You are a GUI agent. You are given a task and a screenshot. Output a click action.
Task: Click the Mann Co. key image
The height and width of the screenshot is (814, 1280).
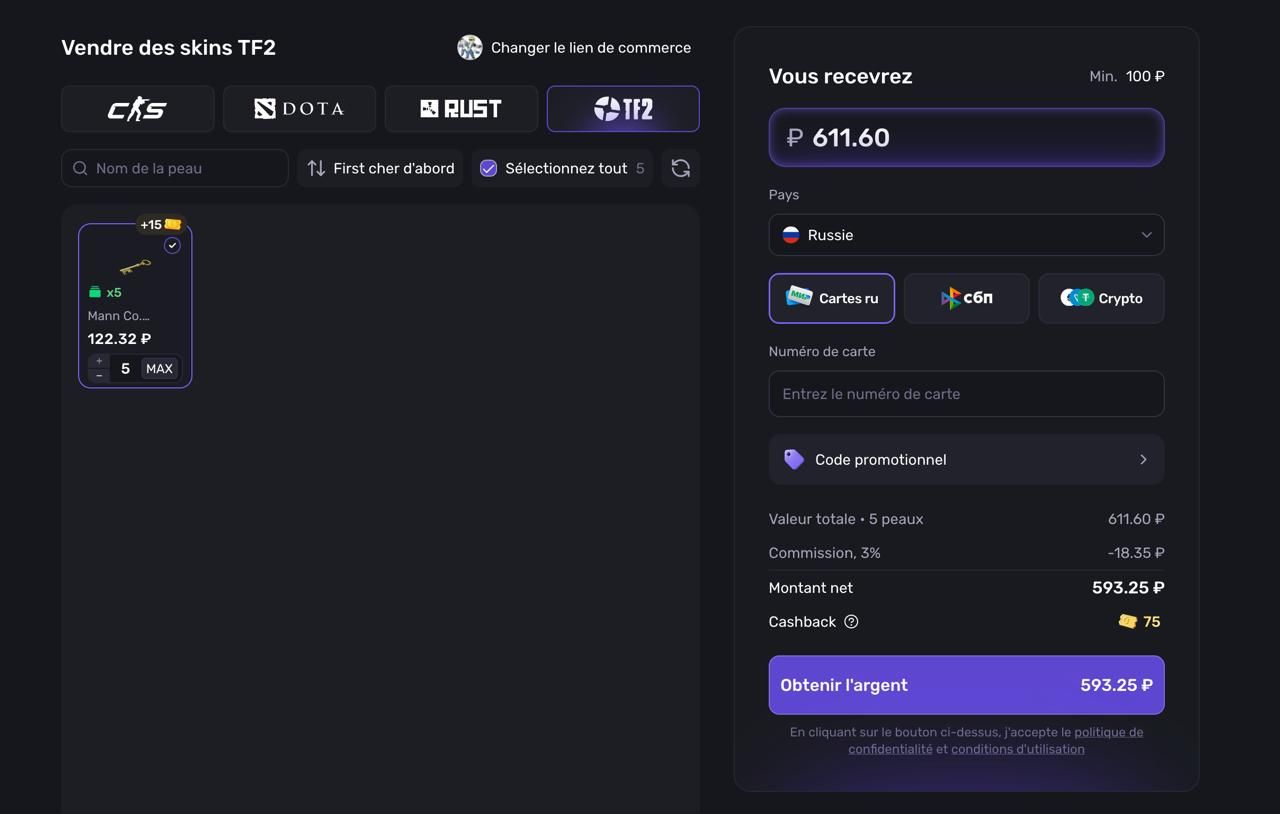tap(135, 267)
